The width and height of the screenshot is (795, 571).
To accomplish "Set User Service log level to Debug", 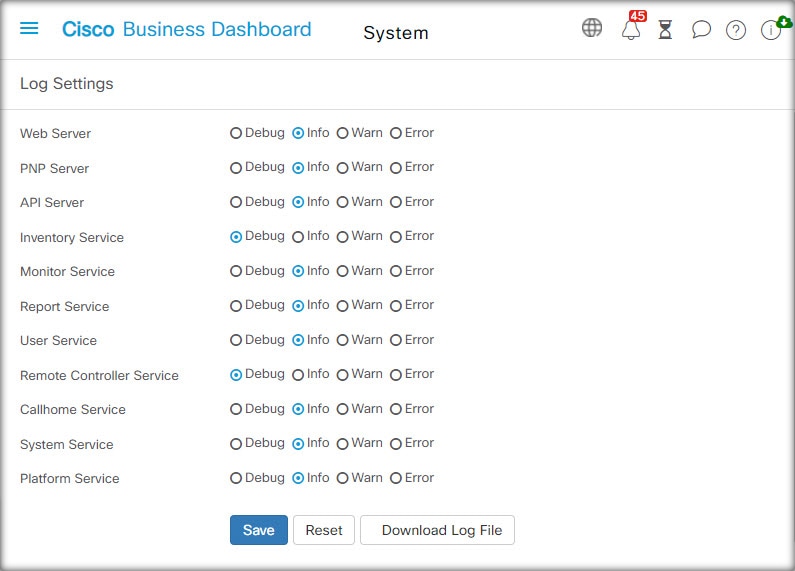I will point(236,340).
